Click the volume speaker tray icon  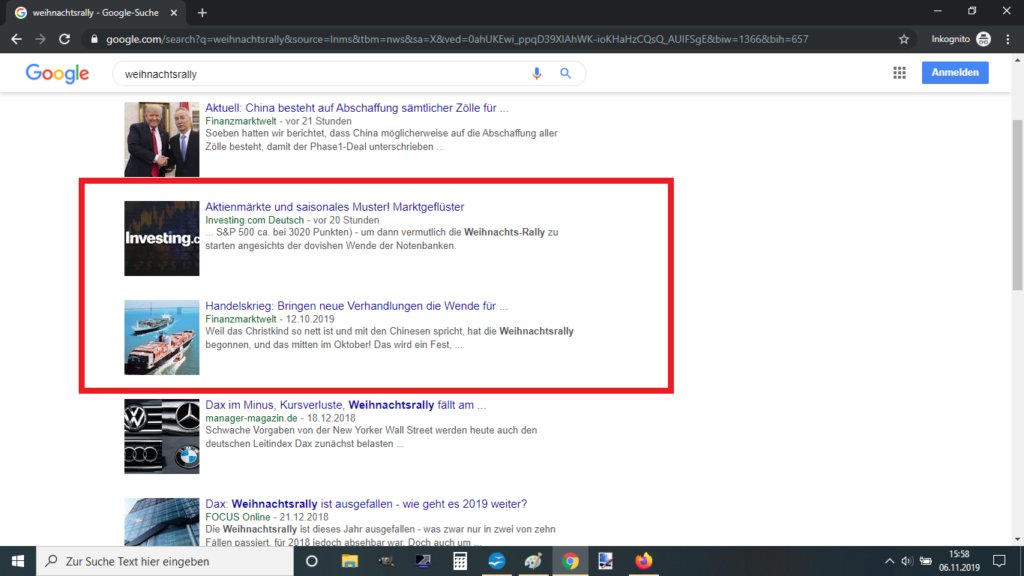click(906, 561)
